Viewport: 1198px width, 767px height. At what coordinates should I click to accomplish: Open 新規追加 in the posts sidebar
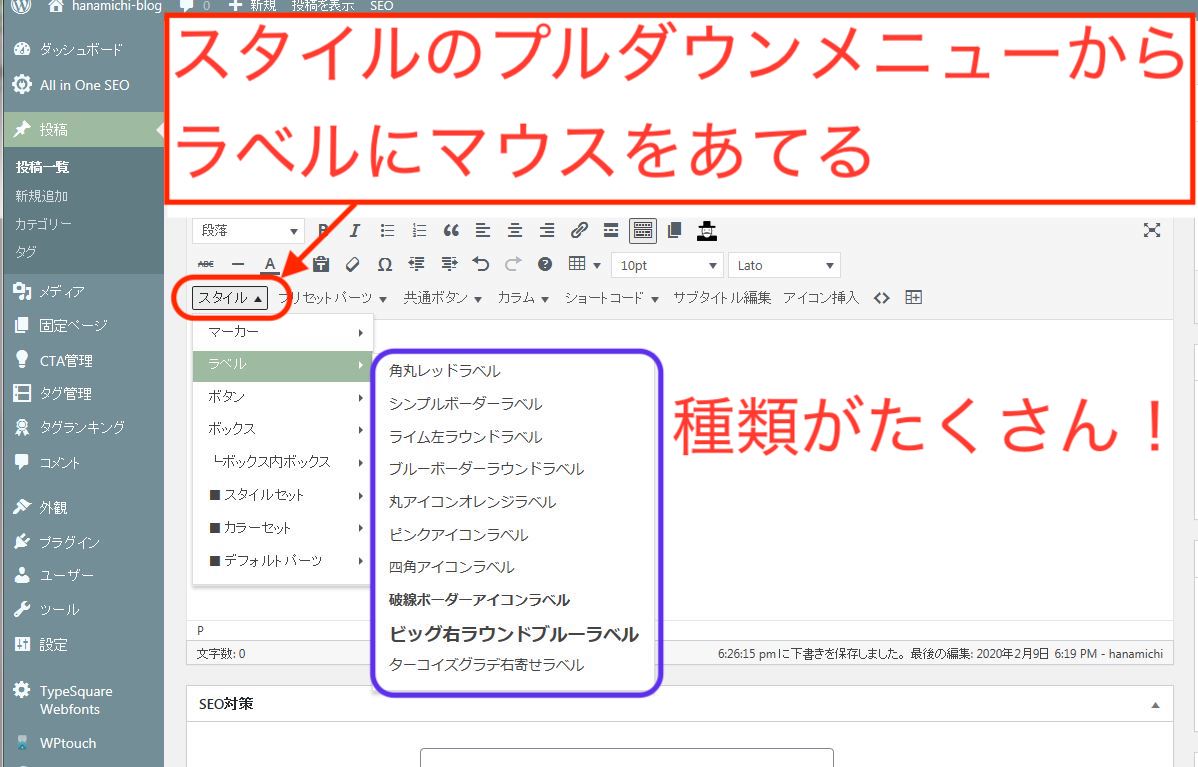pyautogui.click(x=42, y=196)
